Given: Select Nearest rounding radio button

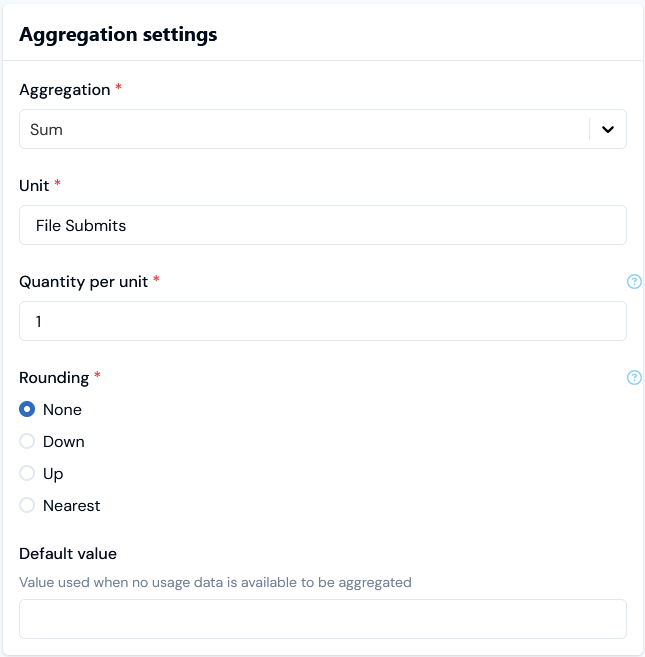Looking at the screenshot, I should click(27, 505).
